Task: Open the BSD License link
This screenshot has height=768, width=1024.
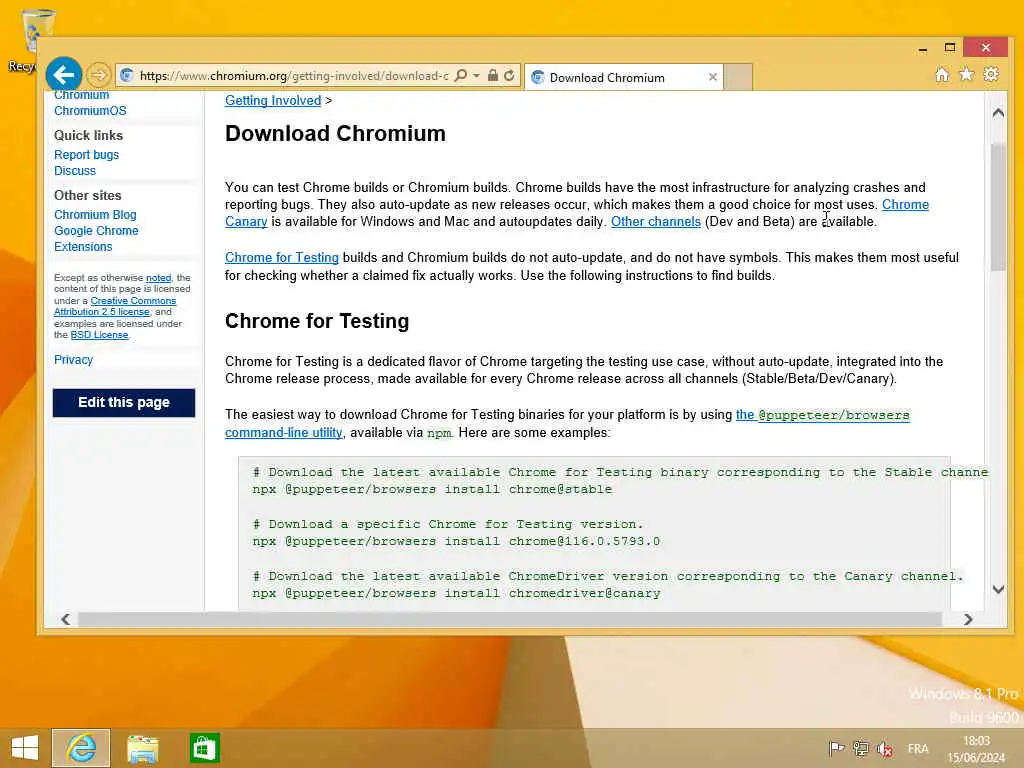Action: click(x=99, y=335)
